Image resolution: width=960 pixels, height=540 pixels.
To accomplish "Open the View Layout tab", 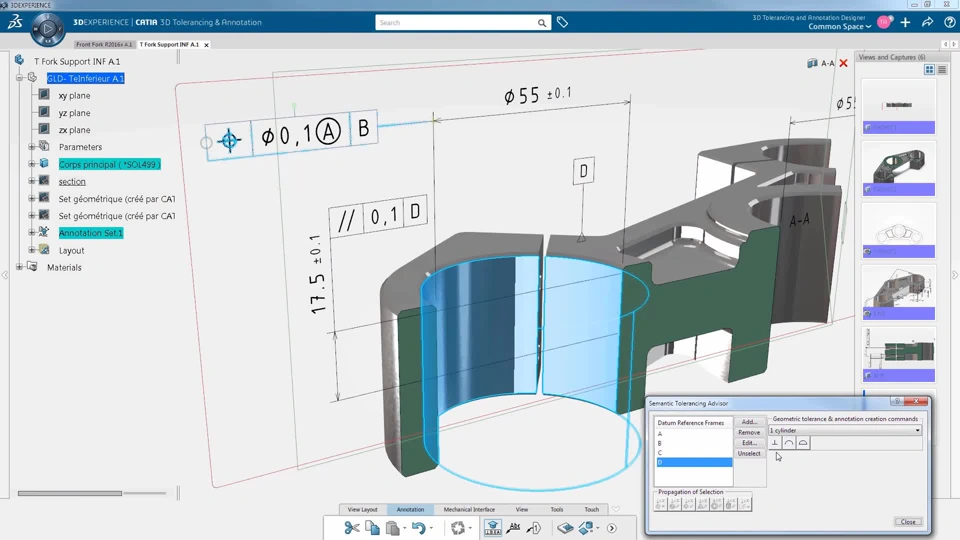I will [x=362, y=509].
